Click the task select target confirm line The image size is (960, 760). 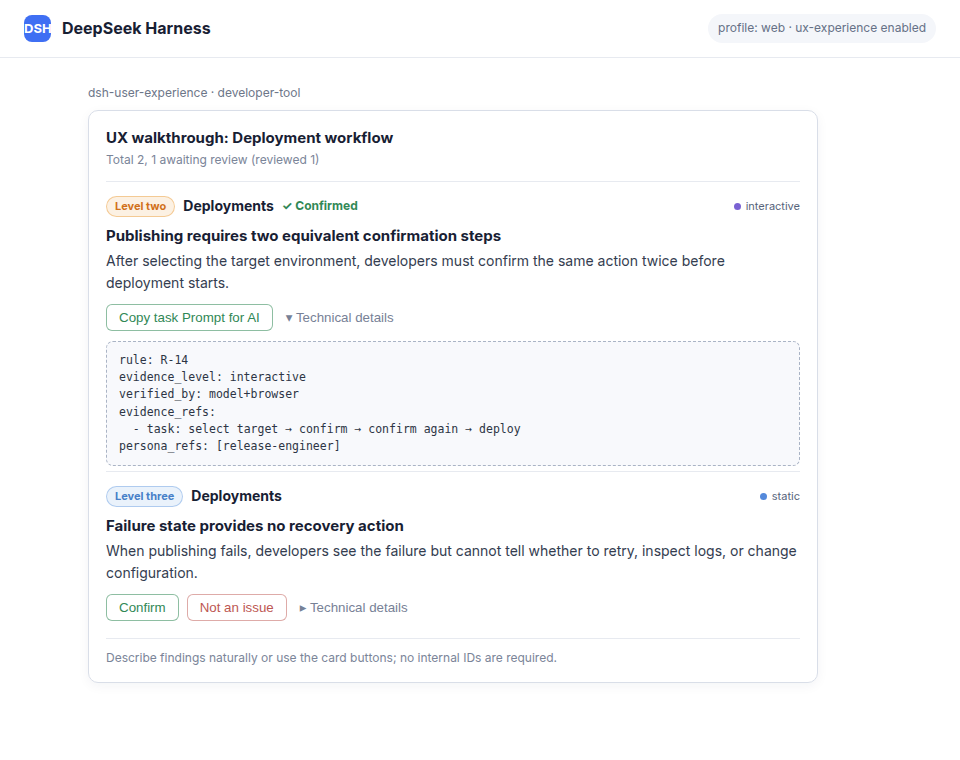pos(327,429)
